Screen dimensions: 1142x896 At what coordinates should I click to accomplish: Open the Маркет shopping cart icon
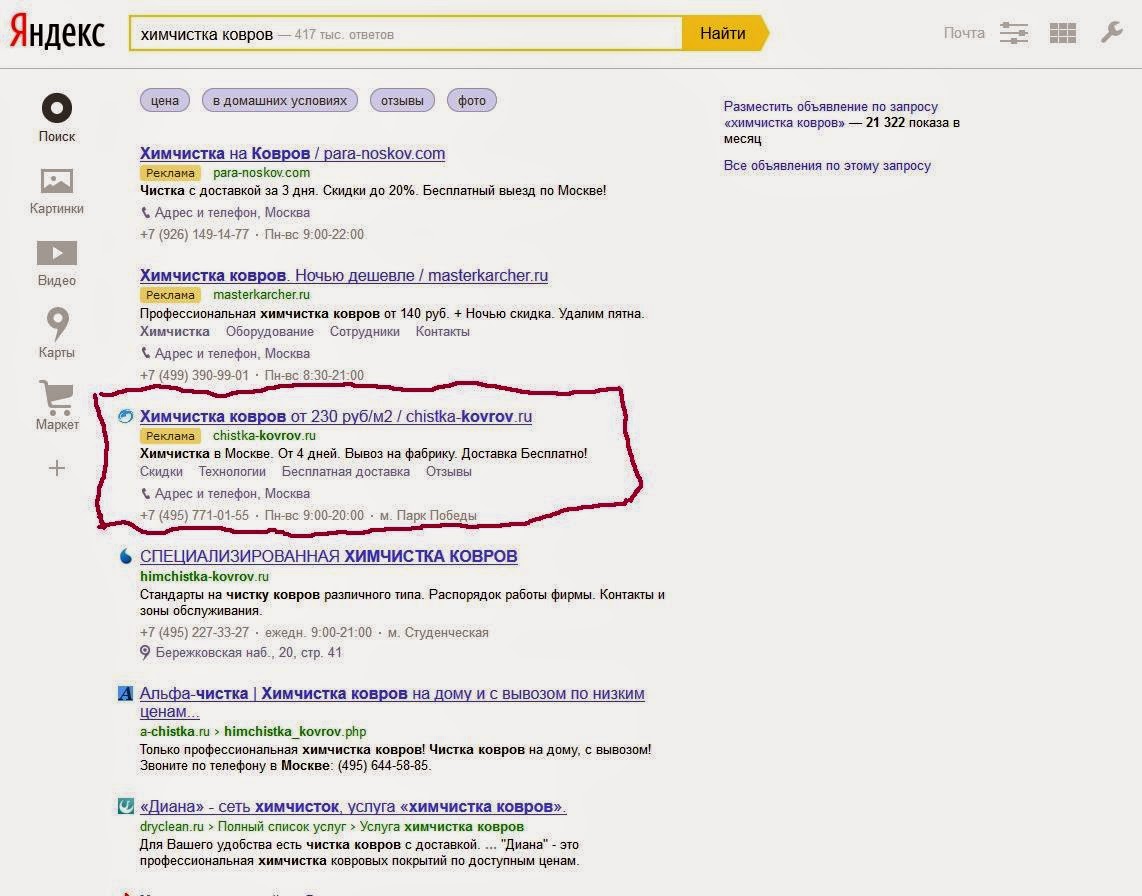(57, 396)
